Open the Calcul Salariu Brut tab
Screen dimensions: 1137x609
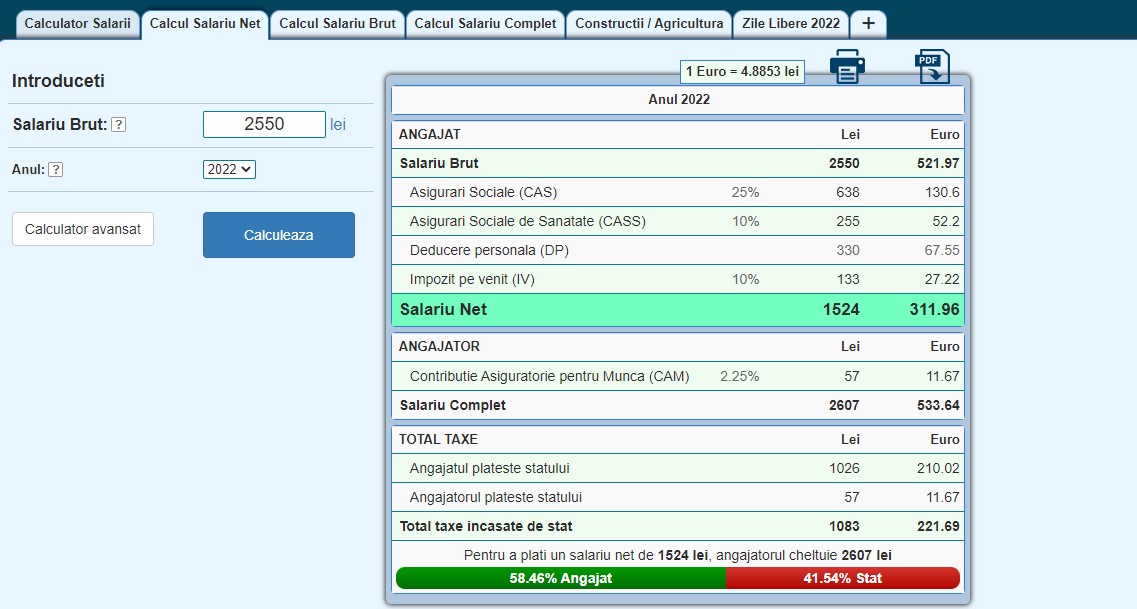tap(337, 24)
